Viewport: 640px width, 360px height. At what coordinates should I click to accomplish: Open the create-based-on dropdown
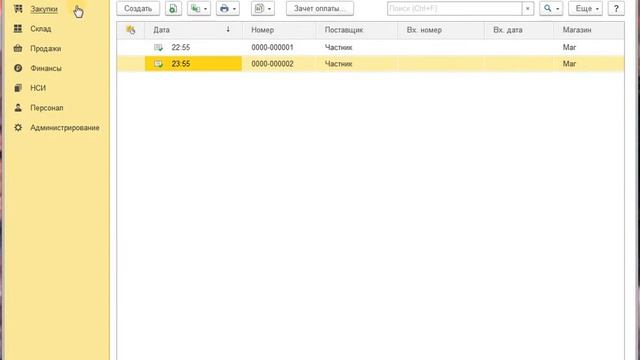(199, 9)
